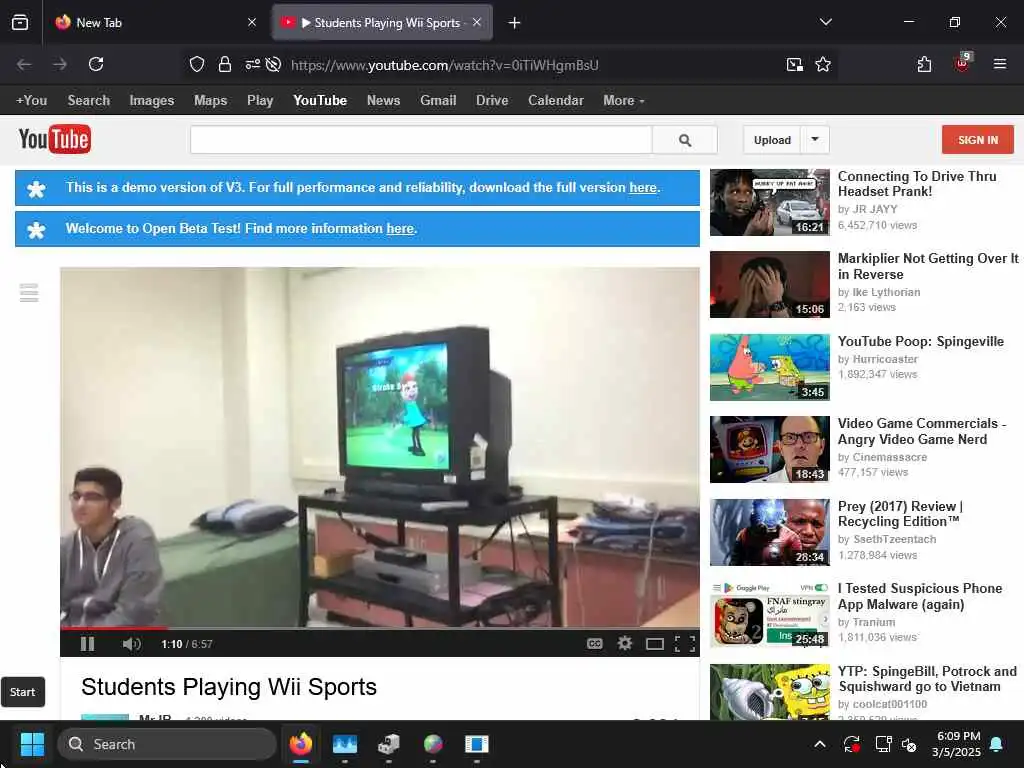
Task: Click the SIGN IN button
Action: pos(978,140)
